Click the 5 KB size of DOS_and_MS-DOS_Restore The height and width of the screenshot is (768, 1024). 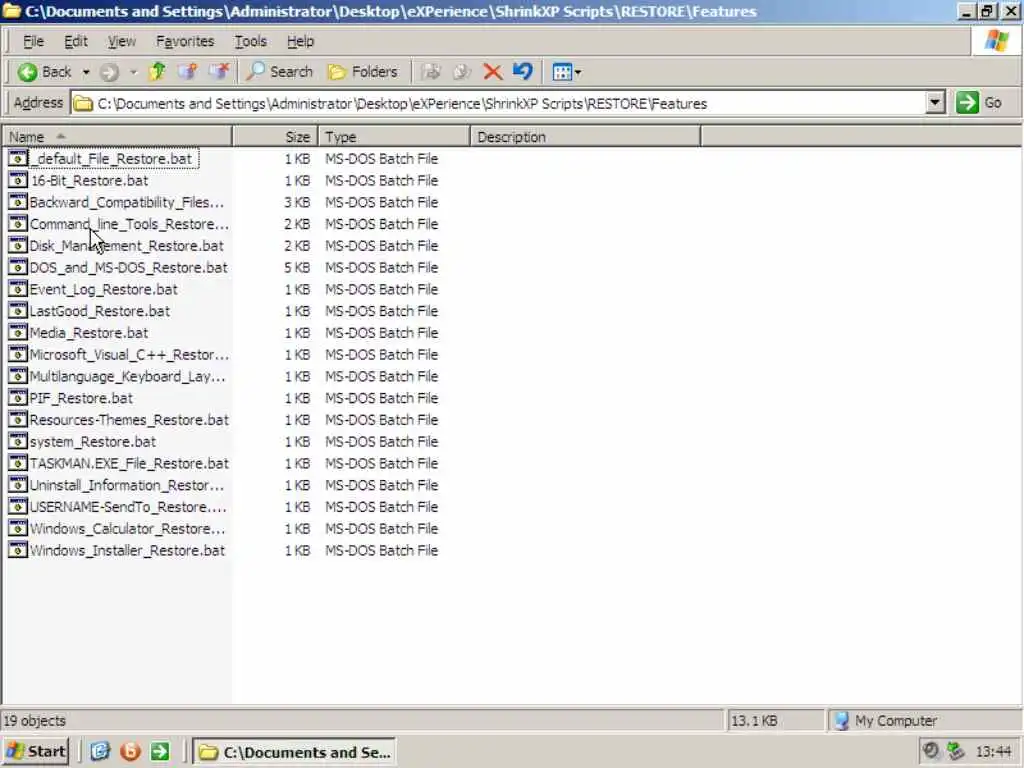point(297,268)
